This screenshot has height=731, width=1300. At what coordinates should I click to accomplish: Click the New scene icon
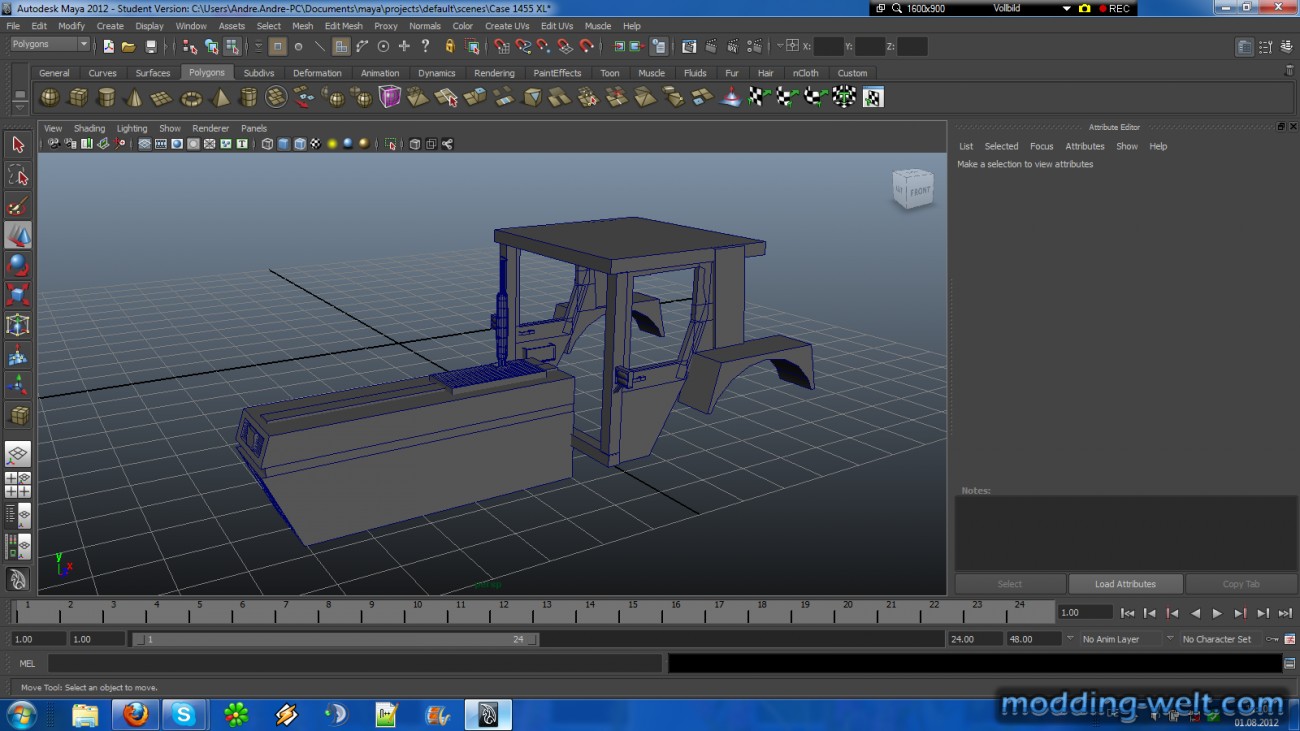pyautogui.click(x=108, y=46)
